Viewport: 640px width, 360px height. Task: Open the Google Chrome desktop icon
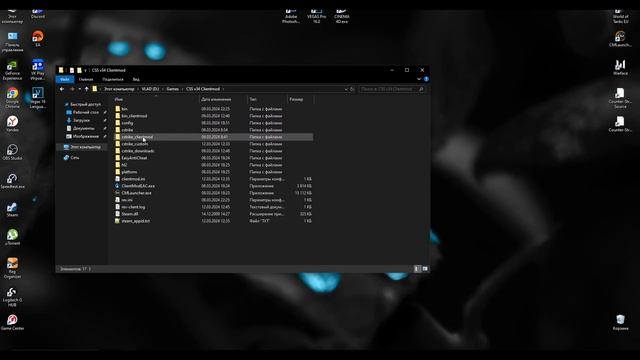click(12, 97)
